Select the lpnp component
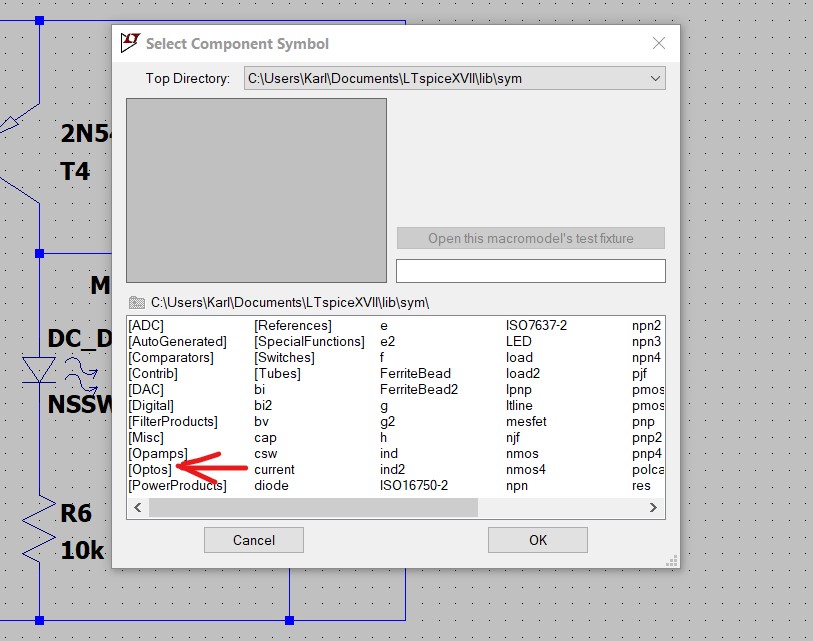Image resolution: width=813 pixels, height=641 pixels. (518, 389)
